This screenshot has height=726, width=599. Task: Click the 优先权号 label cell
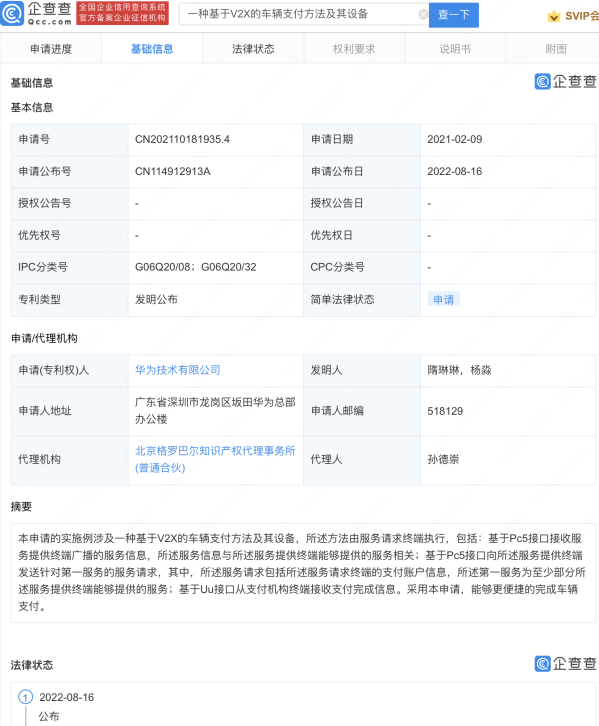(x=69, y=235)
